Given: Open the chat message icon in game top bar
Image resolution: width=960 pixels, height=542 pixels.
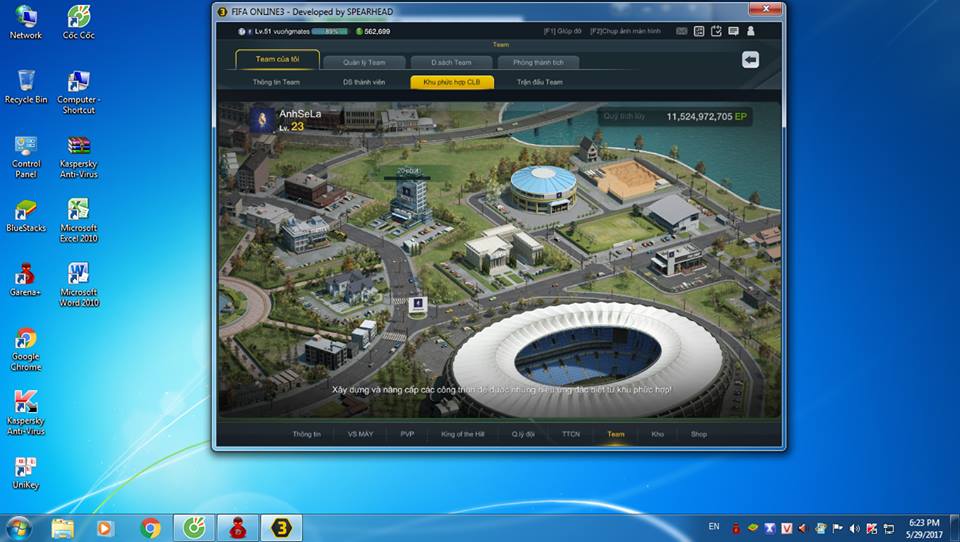Looking at the screenshot, I should pos(733,31).
